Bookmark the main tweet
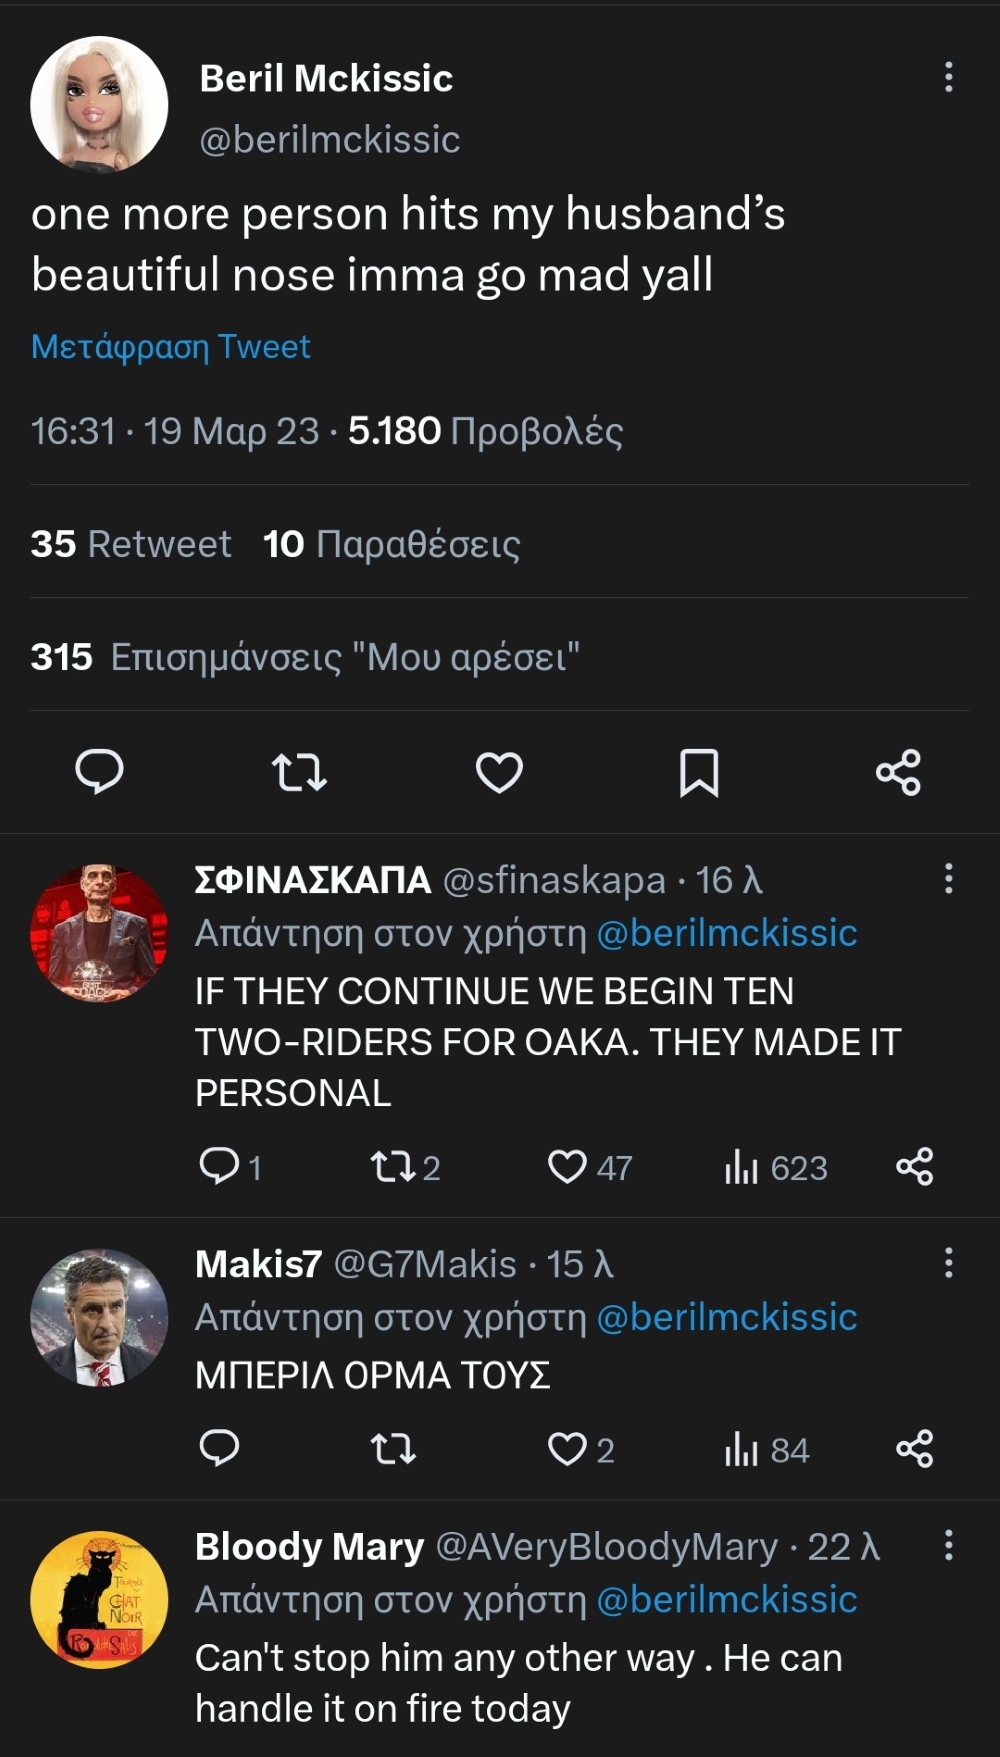The width and height of the screenshot is (1000, 1757). click(x=699, y=772)
